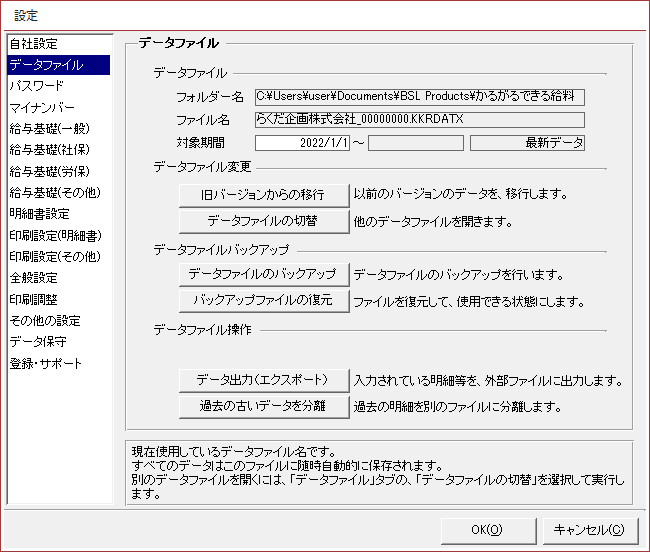Image resolution: width=650 pixels, height=552 pixels.
Task: Click the text 他のデータファイルを開きます。
Action: 433,222
